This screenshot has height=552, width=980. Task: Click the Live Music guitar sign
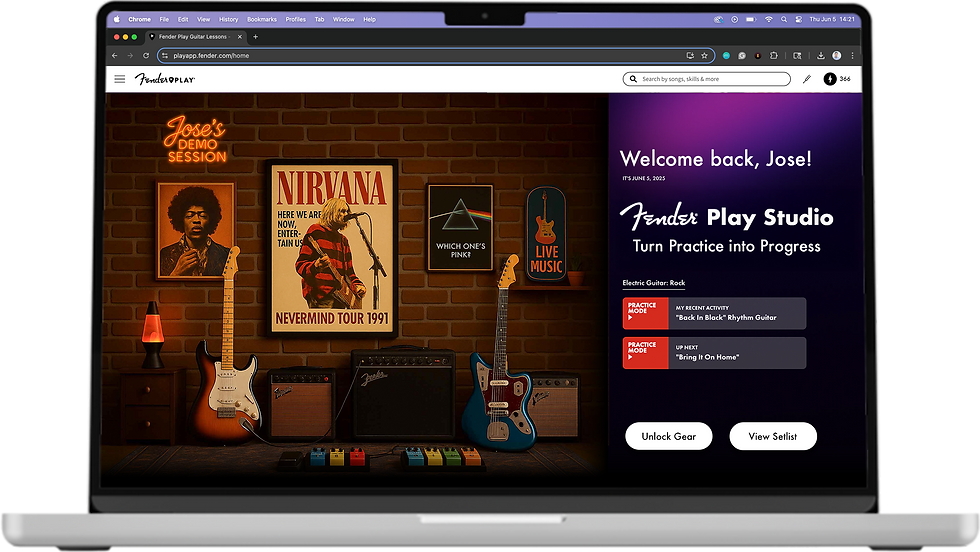point(546,233)
